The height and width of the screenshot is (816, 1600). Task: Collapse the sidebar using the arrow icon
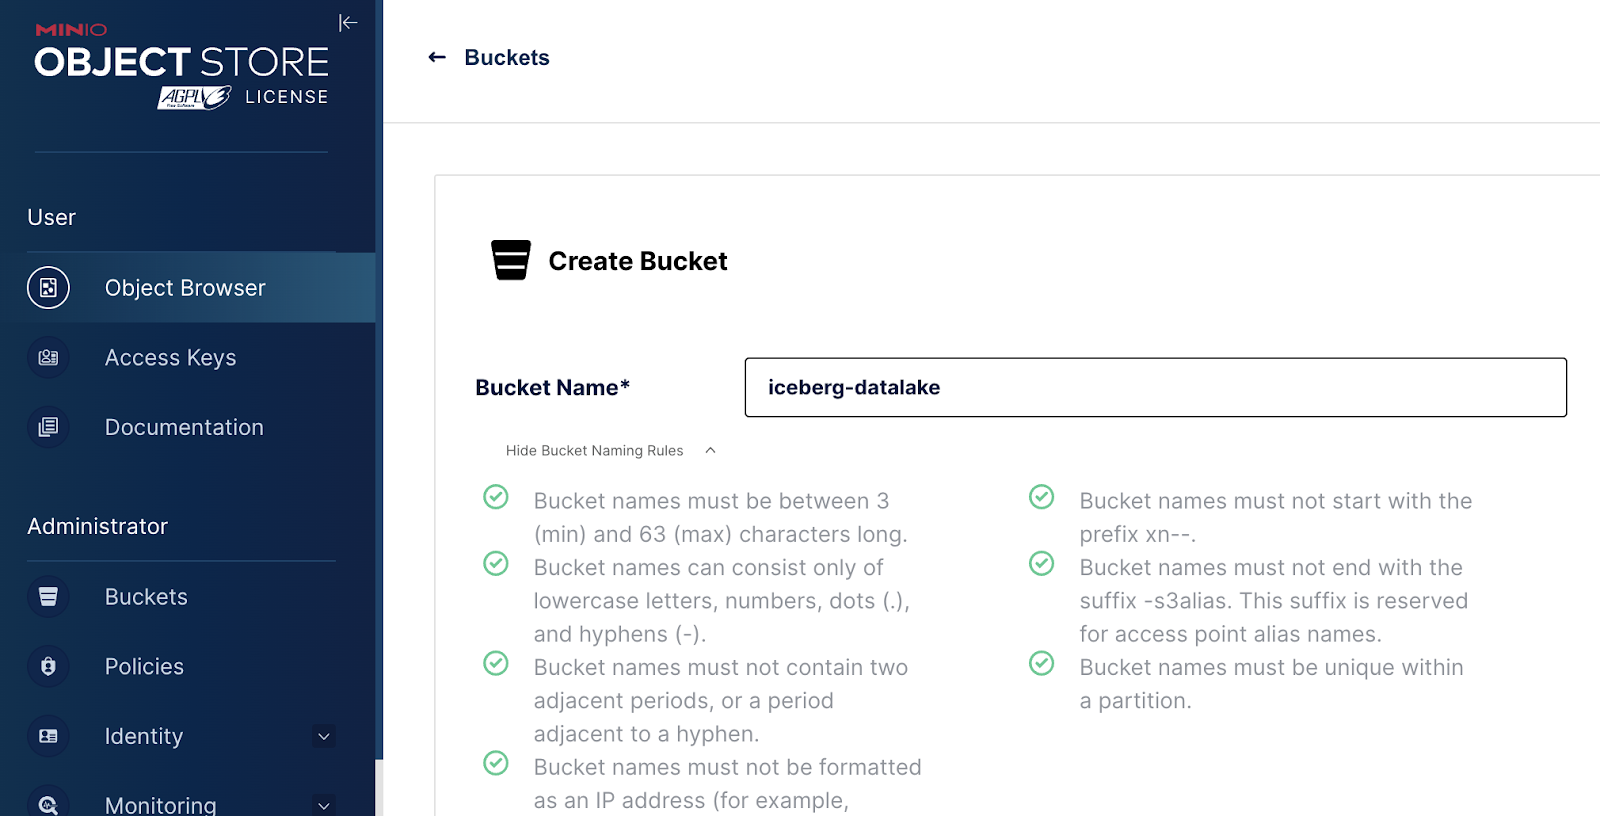[x=347, y=23]
